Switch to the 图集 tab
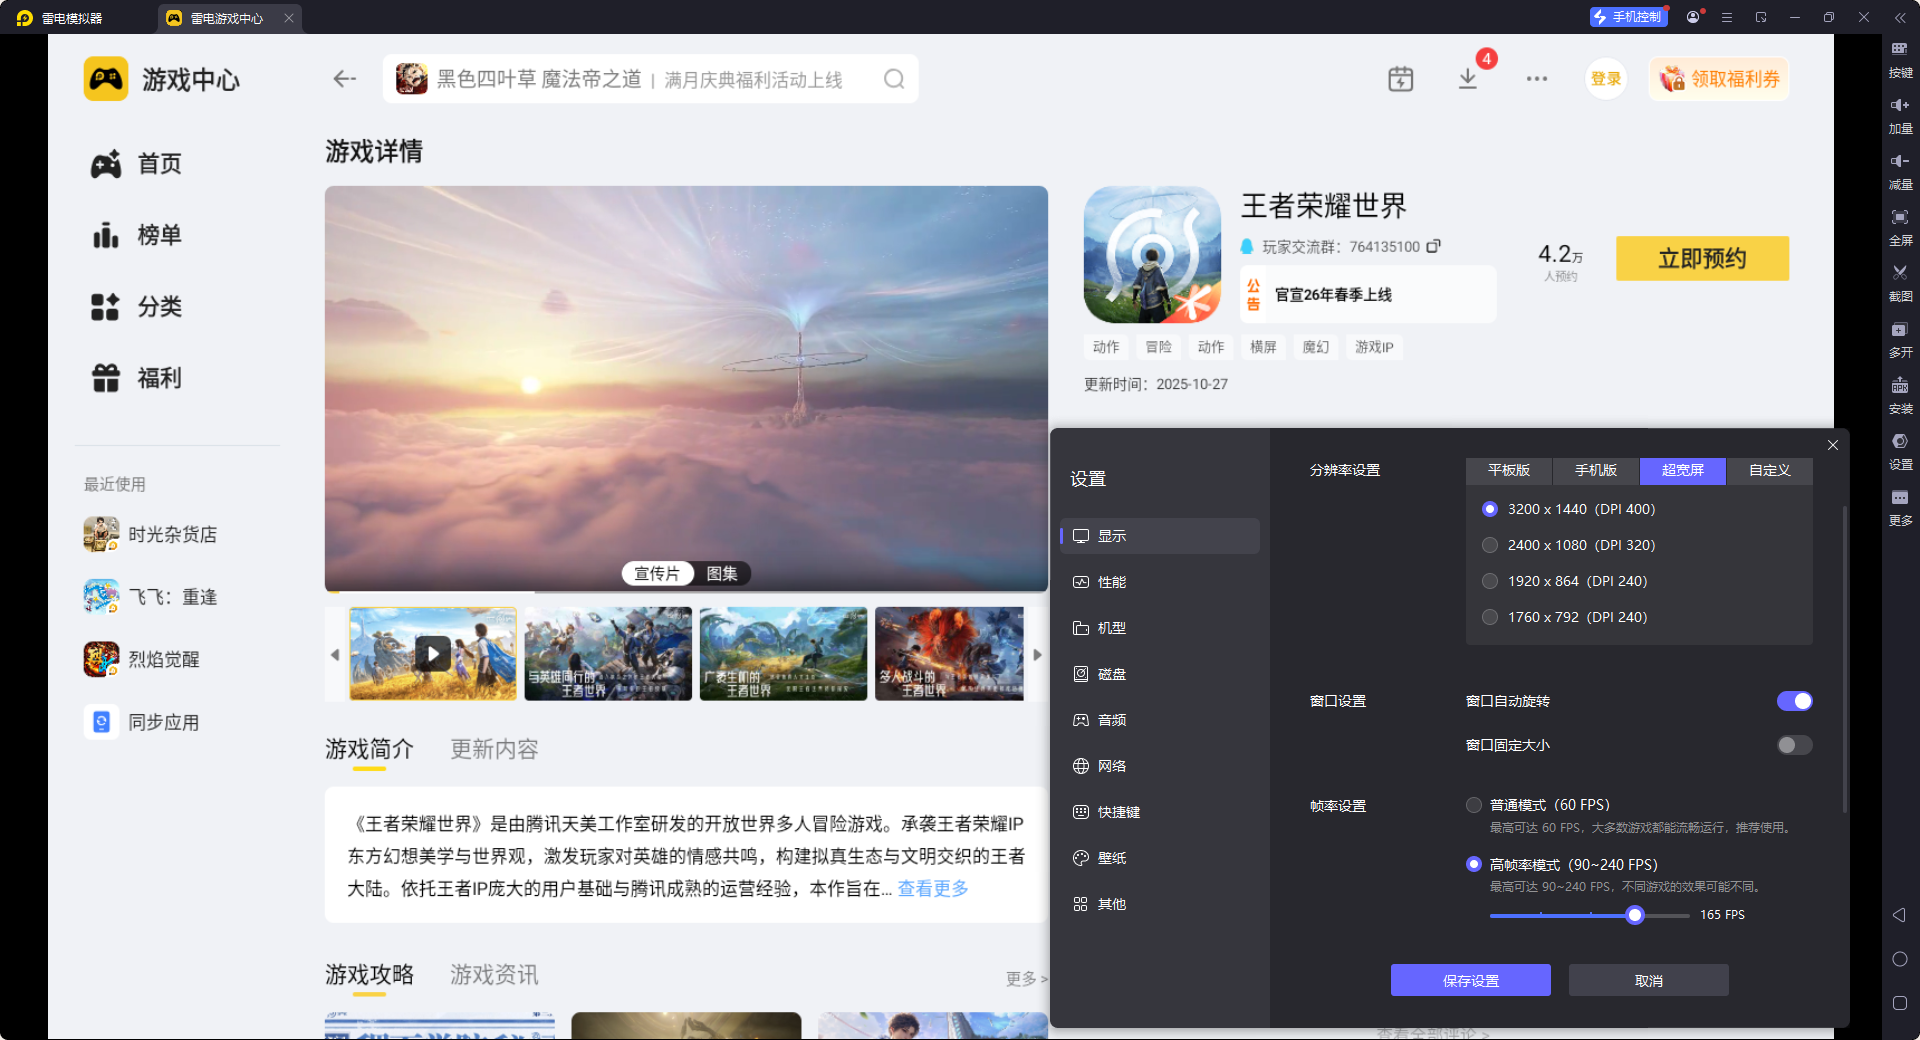The image size is (1920, 1040). 722,573
